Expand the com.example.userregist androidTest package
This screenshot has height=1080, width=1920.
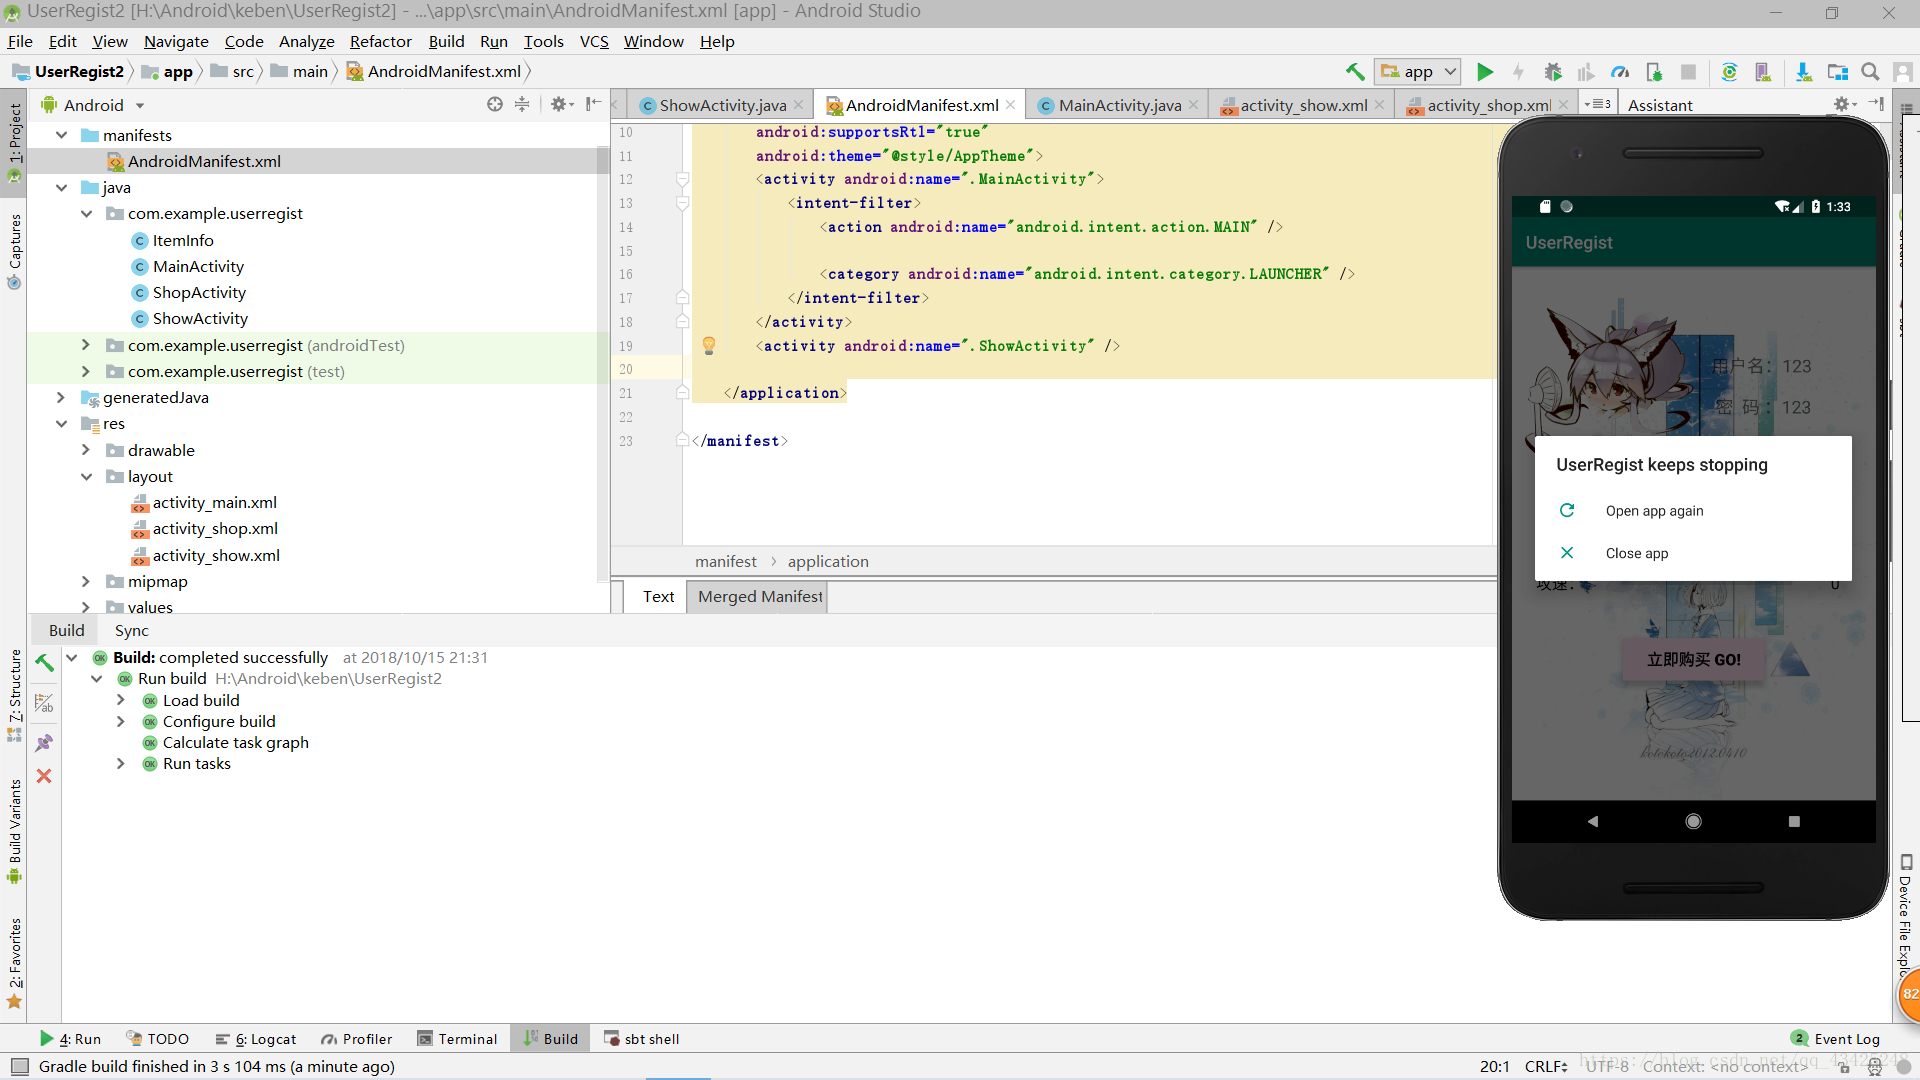[86, 344]
